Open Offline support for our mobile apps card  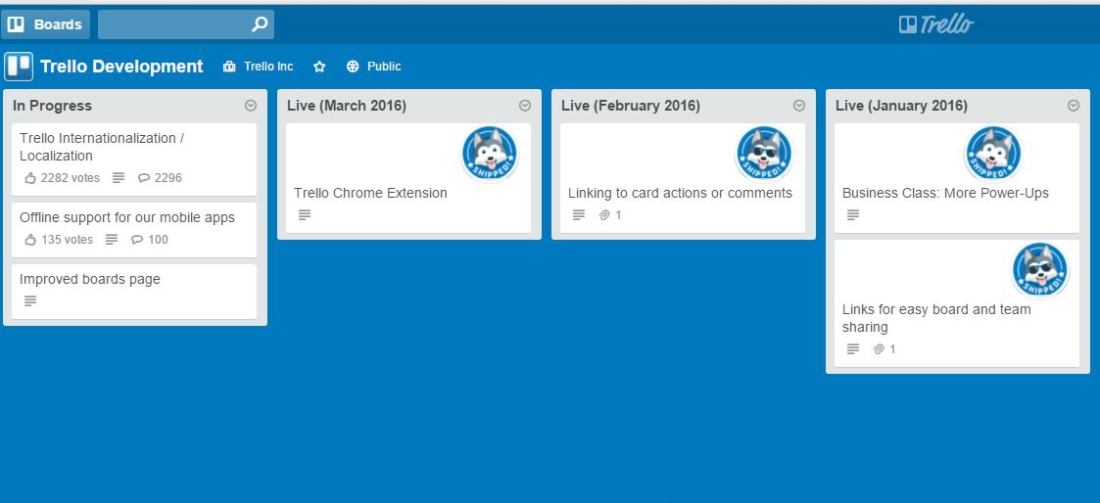coord(134,229)
